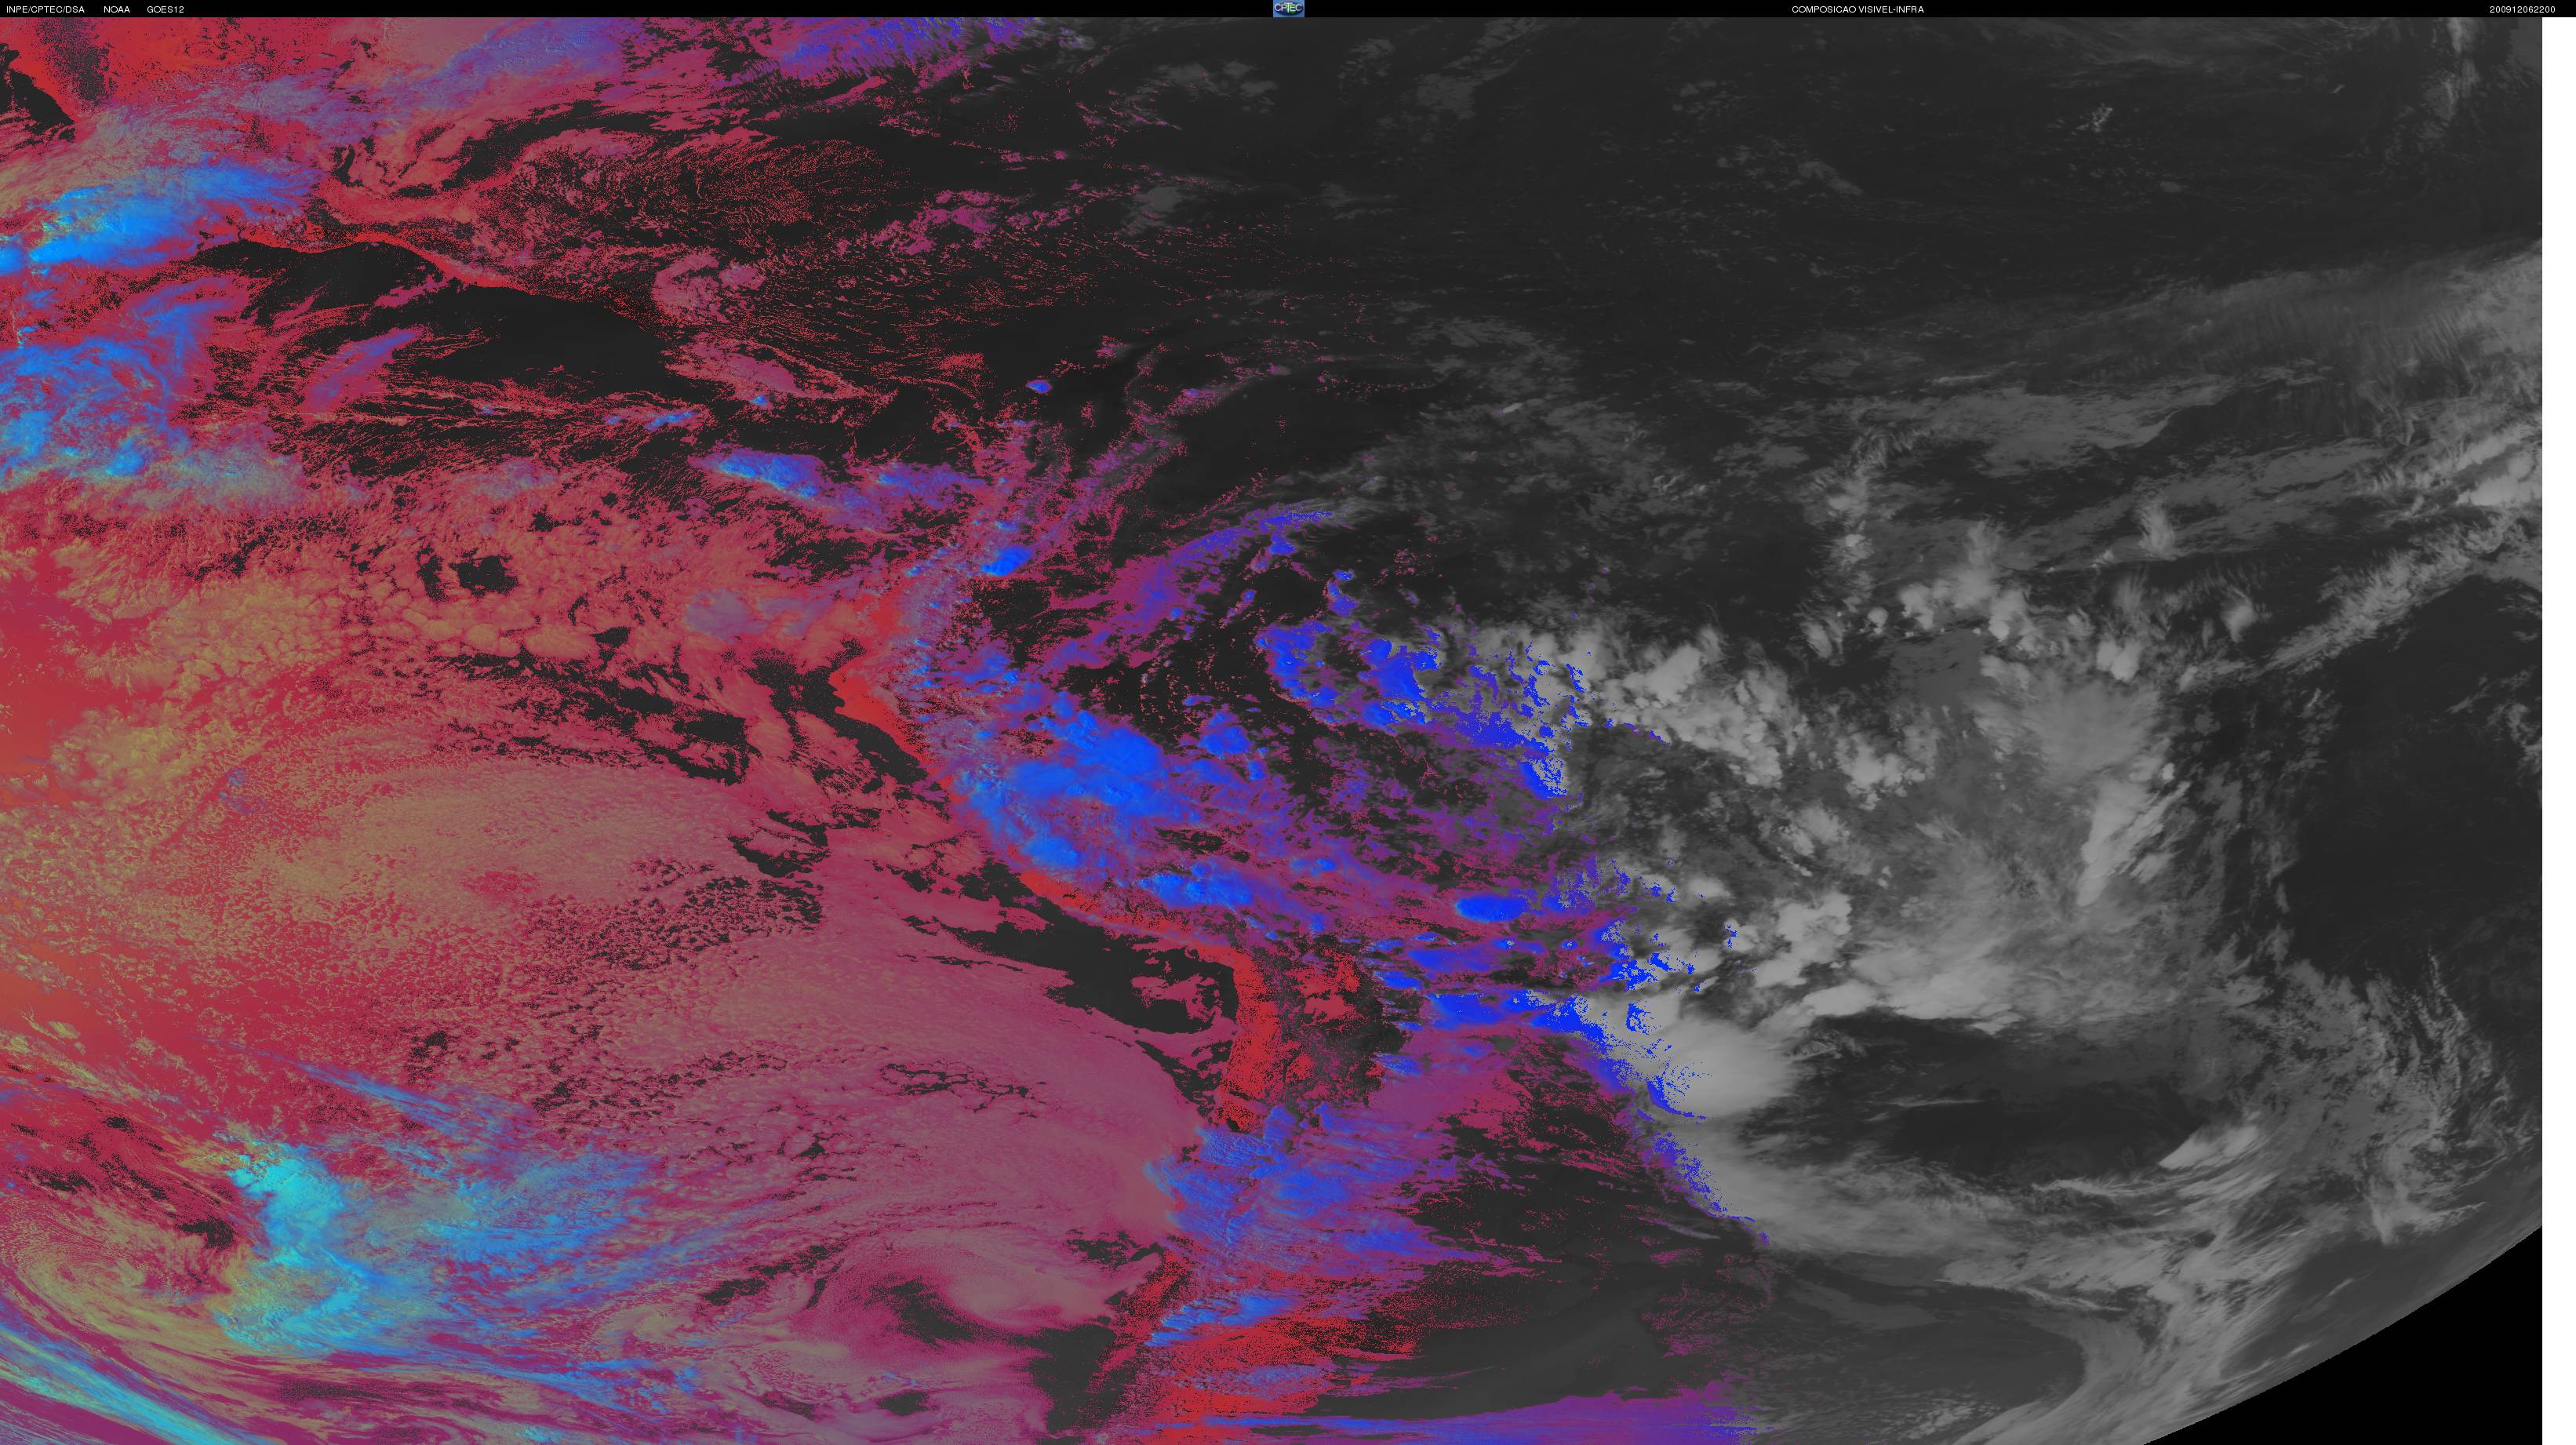This screenshot has width=2576, height=1445.
Task: Select the "GOES12" satellite label
Action: tap(165, 9)
